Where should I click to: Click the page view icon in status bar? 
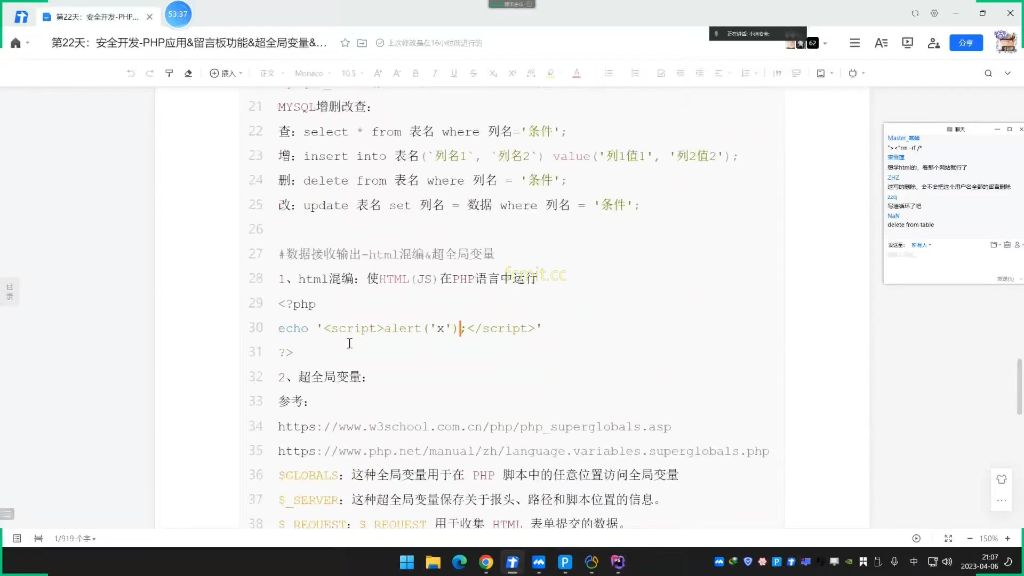(17, 538)
